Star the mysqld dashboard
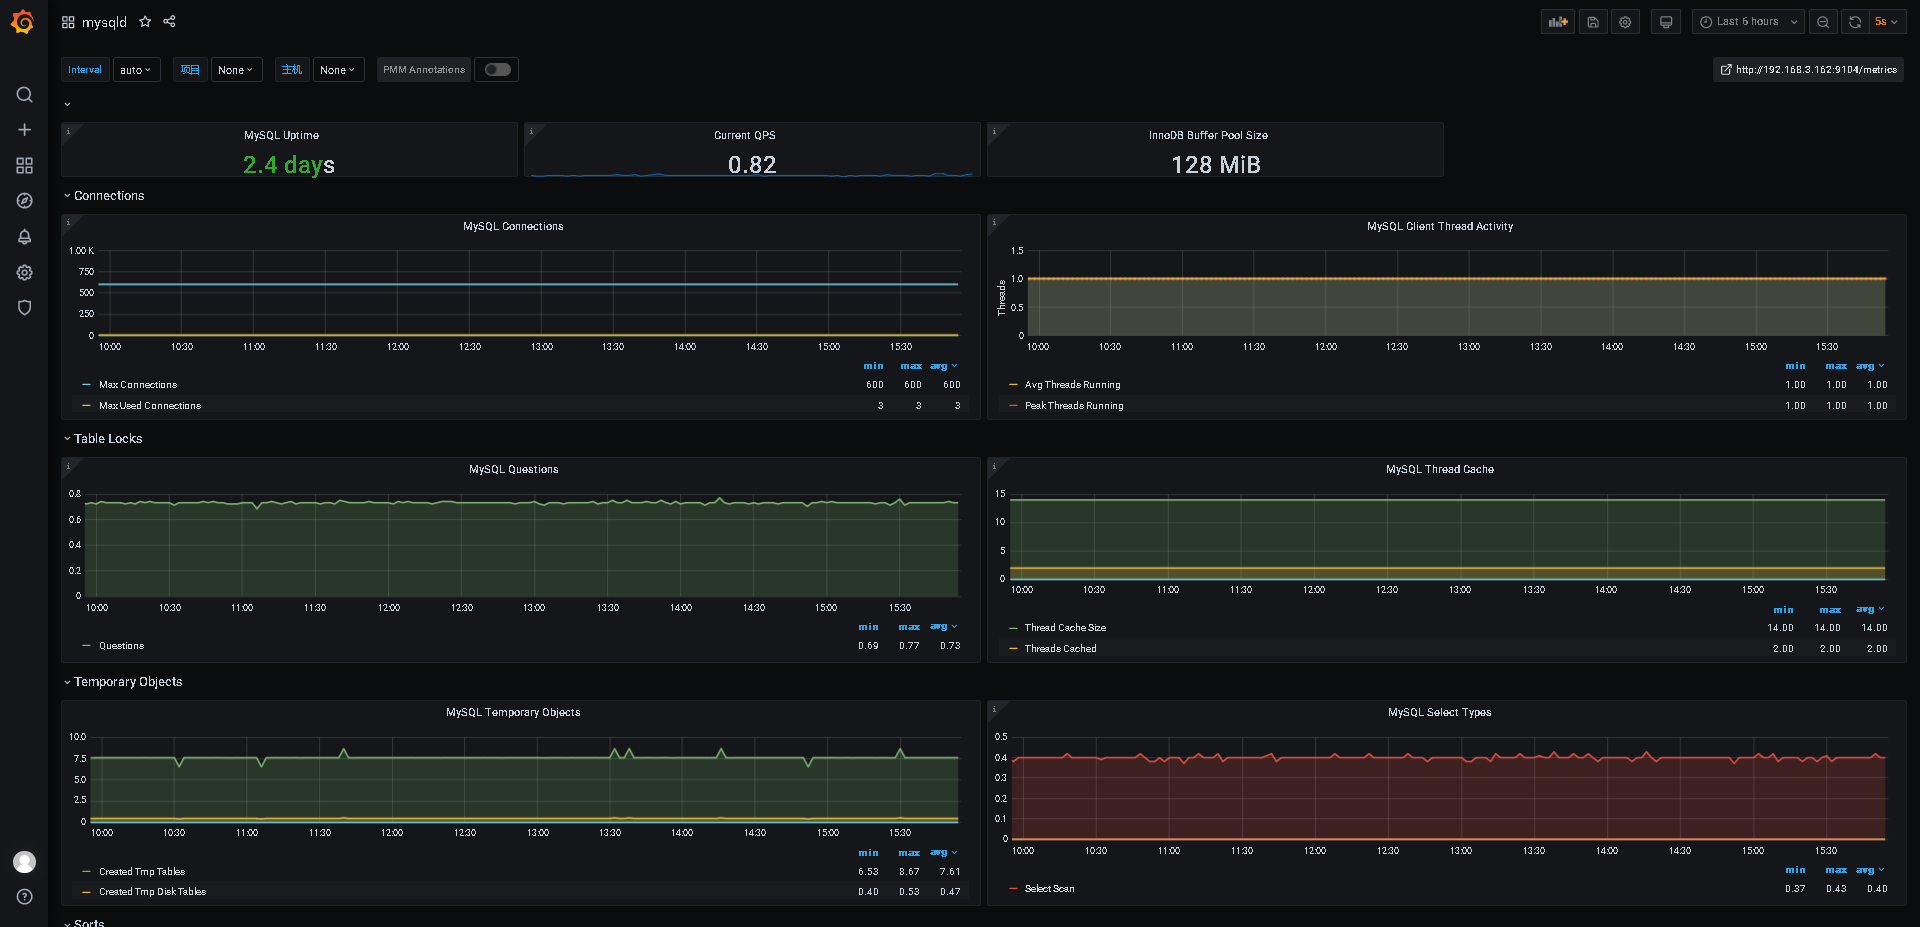Viewport: 1920px width, 927px height. (145, 22)
